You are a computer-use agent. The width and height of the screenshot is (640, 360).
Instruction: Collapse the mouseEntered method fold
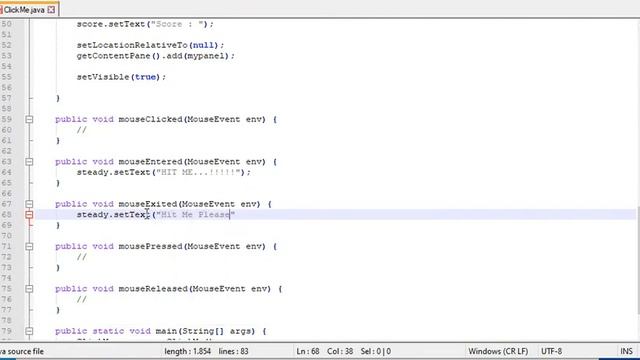pos(29,162)
